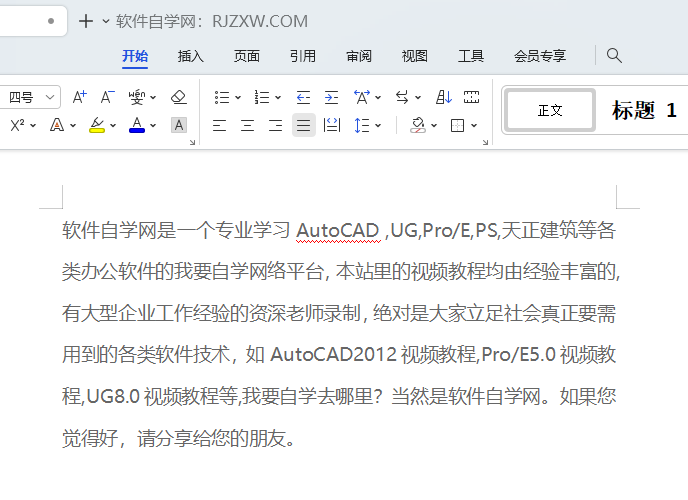Click the document tab with unsaved dot
Viewport: 688px width, 500px height.
click(x=33, y=21)
